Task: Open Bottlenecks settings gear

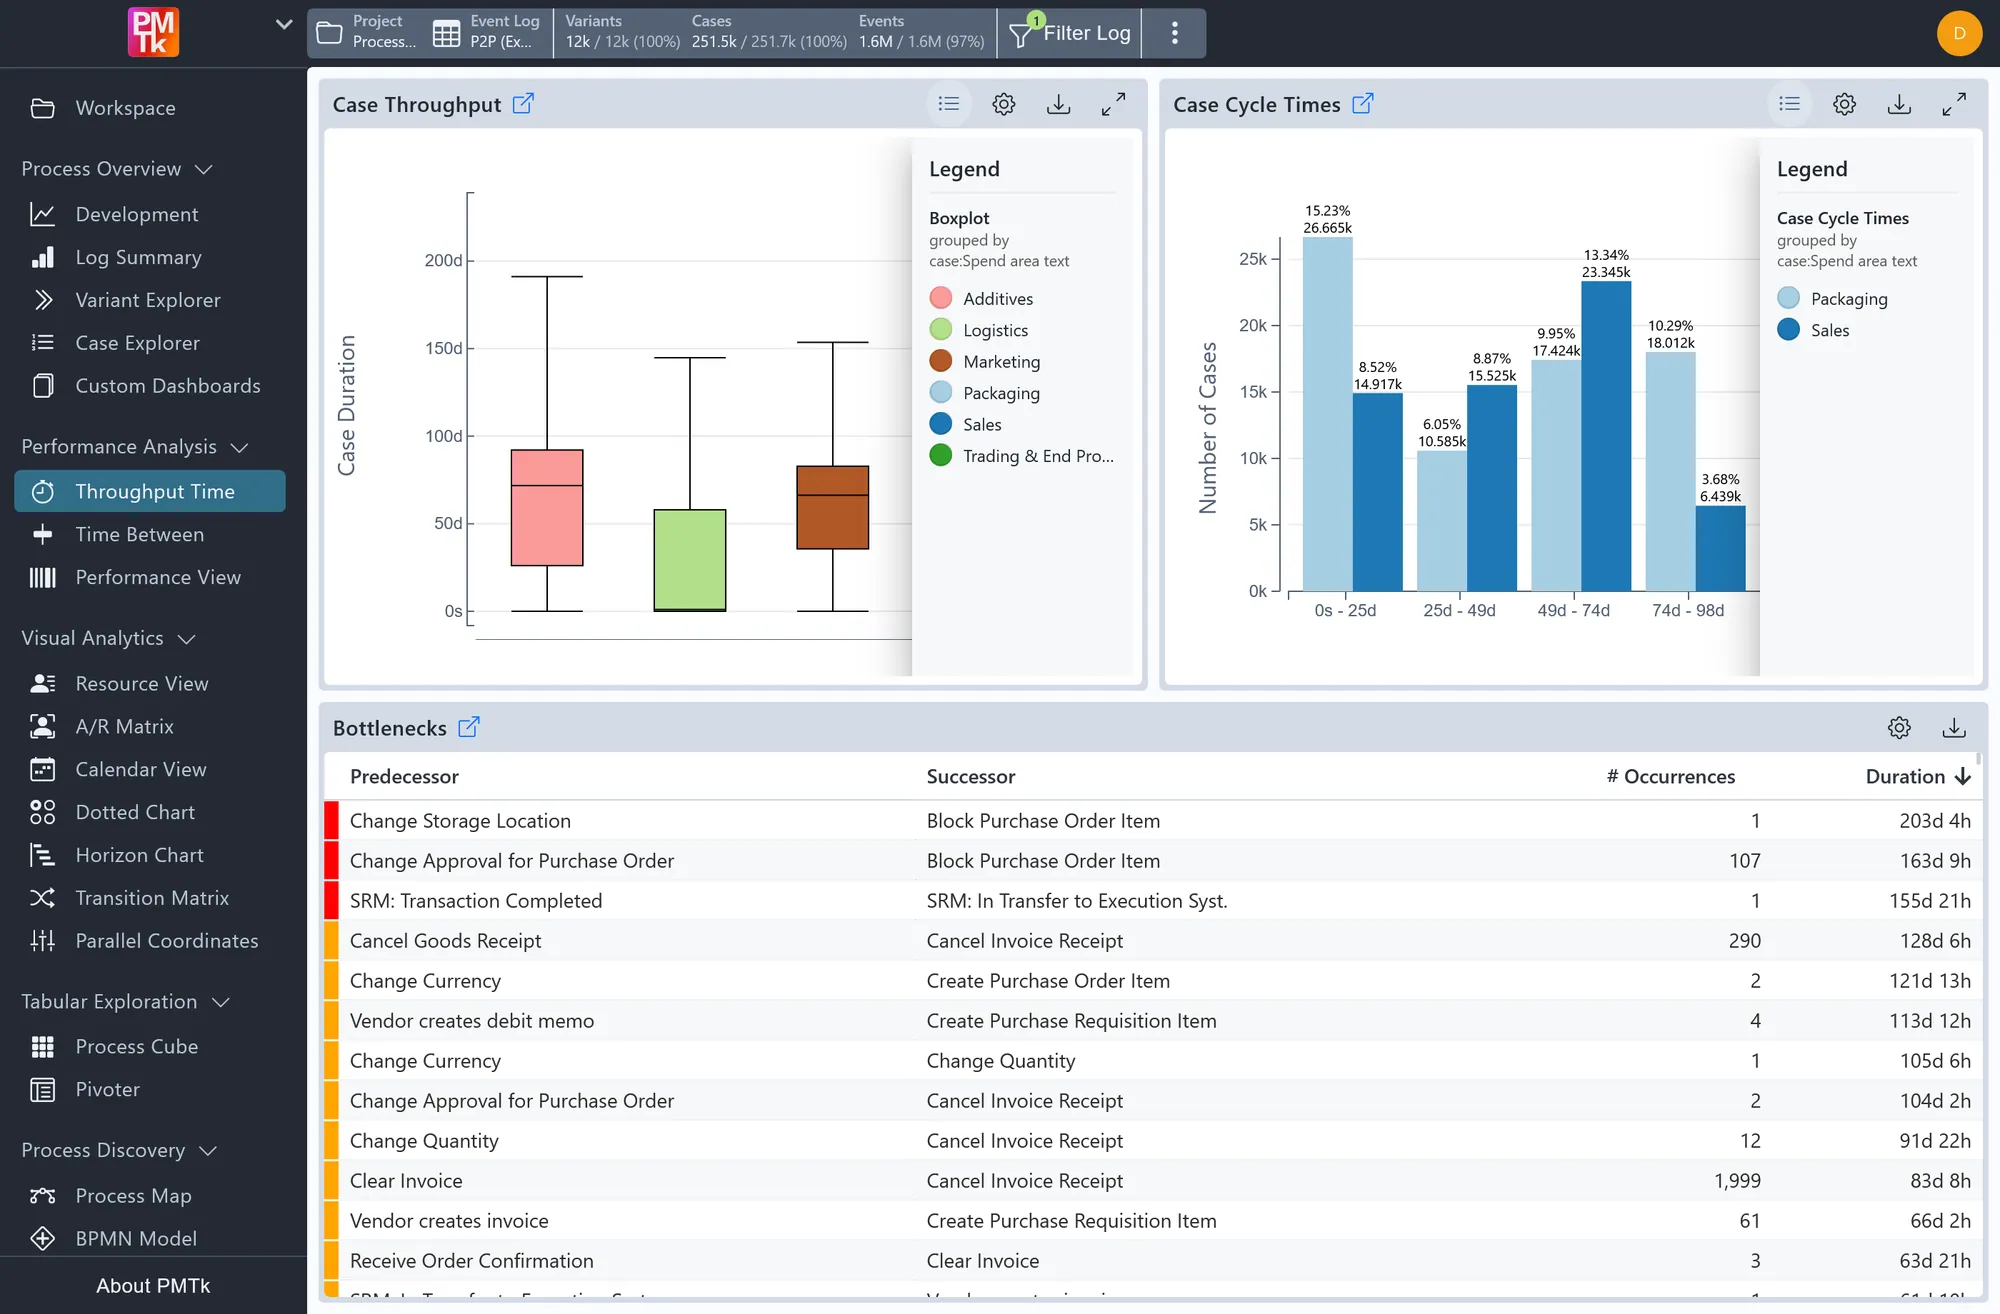Action: [1899, 728]
